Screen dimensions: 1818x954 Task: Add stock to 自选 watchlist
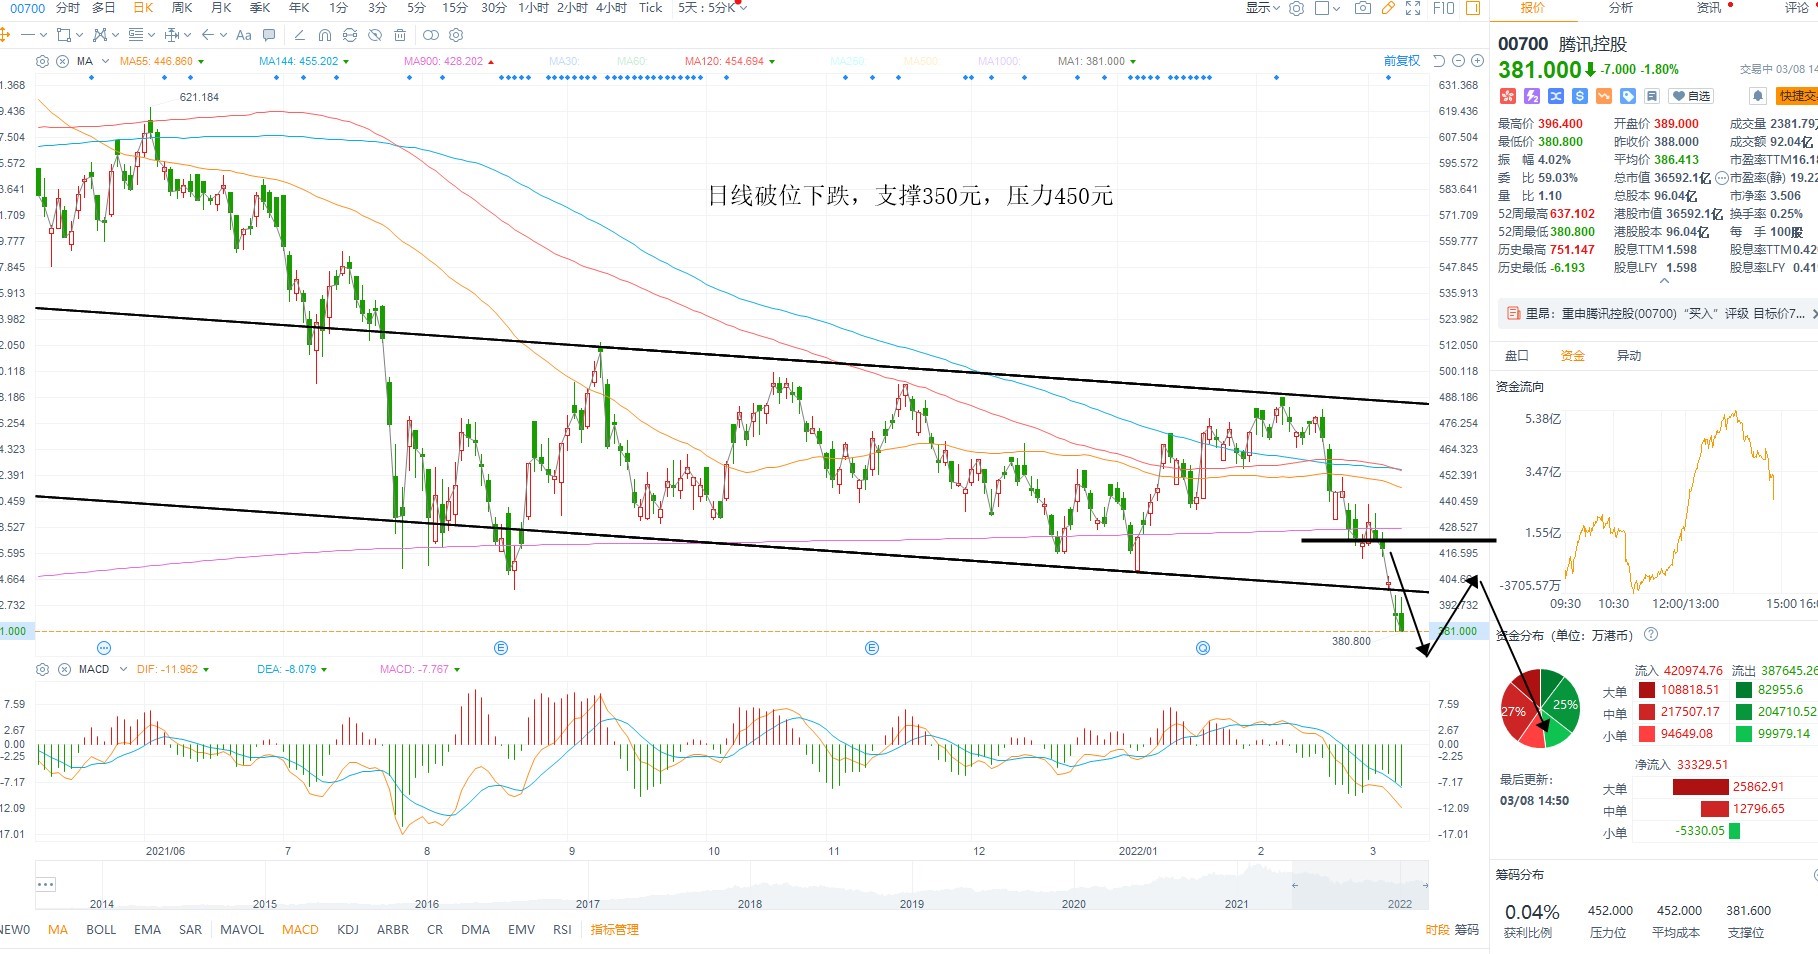click(1692, 96)
